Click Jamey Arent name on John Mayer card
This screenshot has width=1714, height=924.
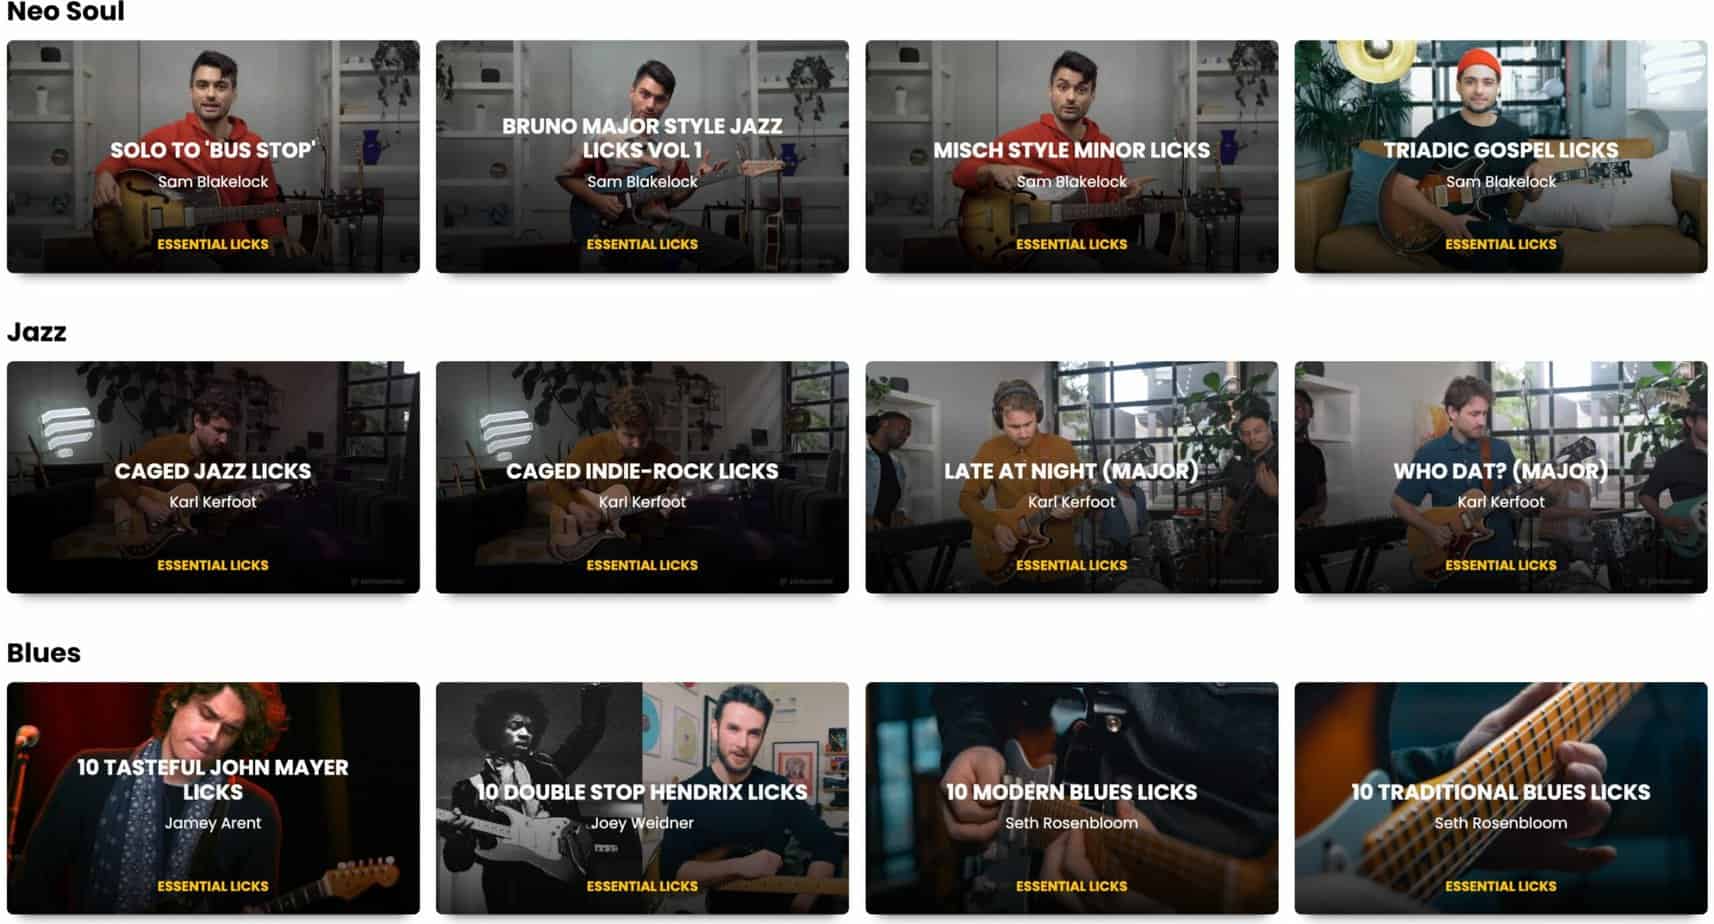[213, 823]
